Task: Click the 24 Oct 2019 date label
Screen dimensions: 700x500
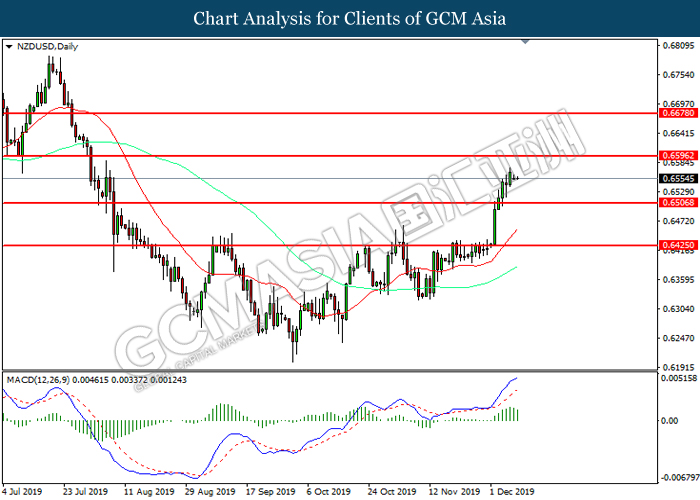Action: [x=392, y=492]
